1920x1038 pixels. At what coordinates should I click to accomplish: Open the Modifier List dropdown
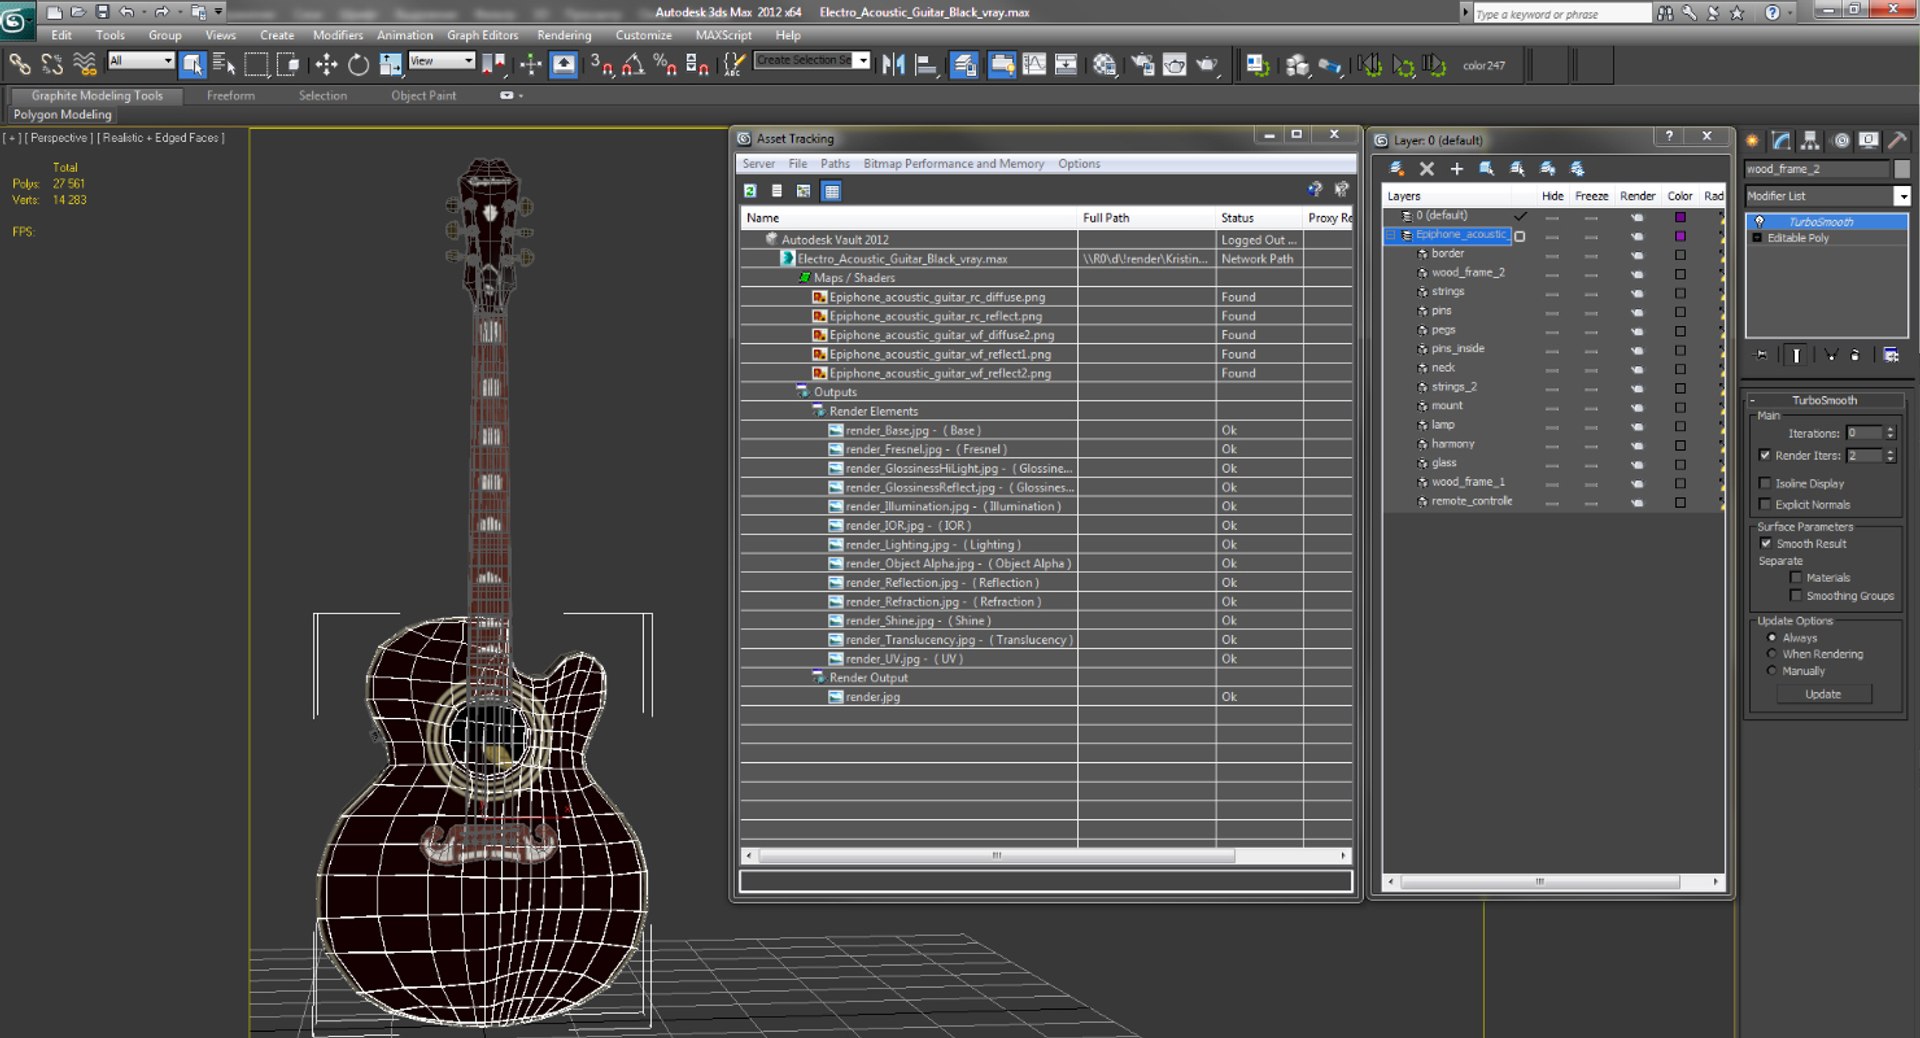pyautogui.click(x=1902, y=196)
